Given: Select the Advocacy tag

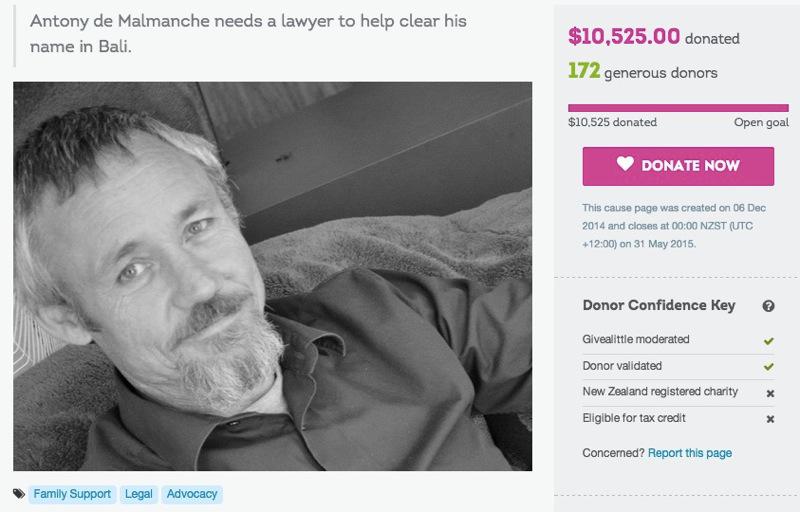Looking at the screenshot, I should tap(191, 494).
